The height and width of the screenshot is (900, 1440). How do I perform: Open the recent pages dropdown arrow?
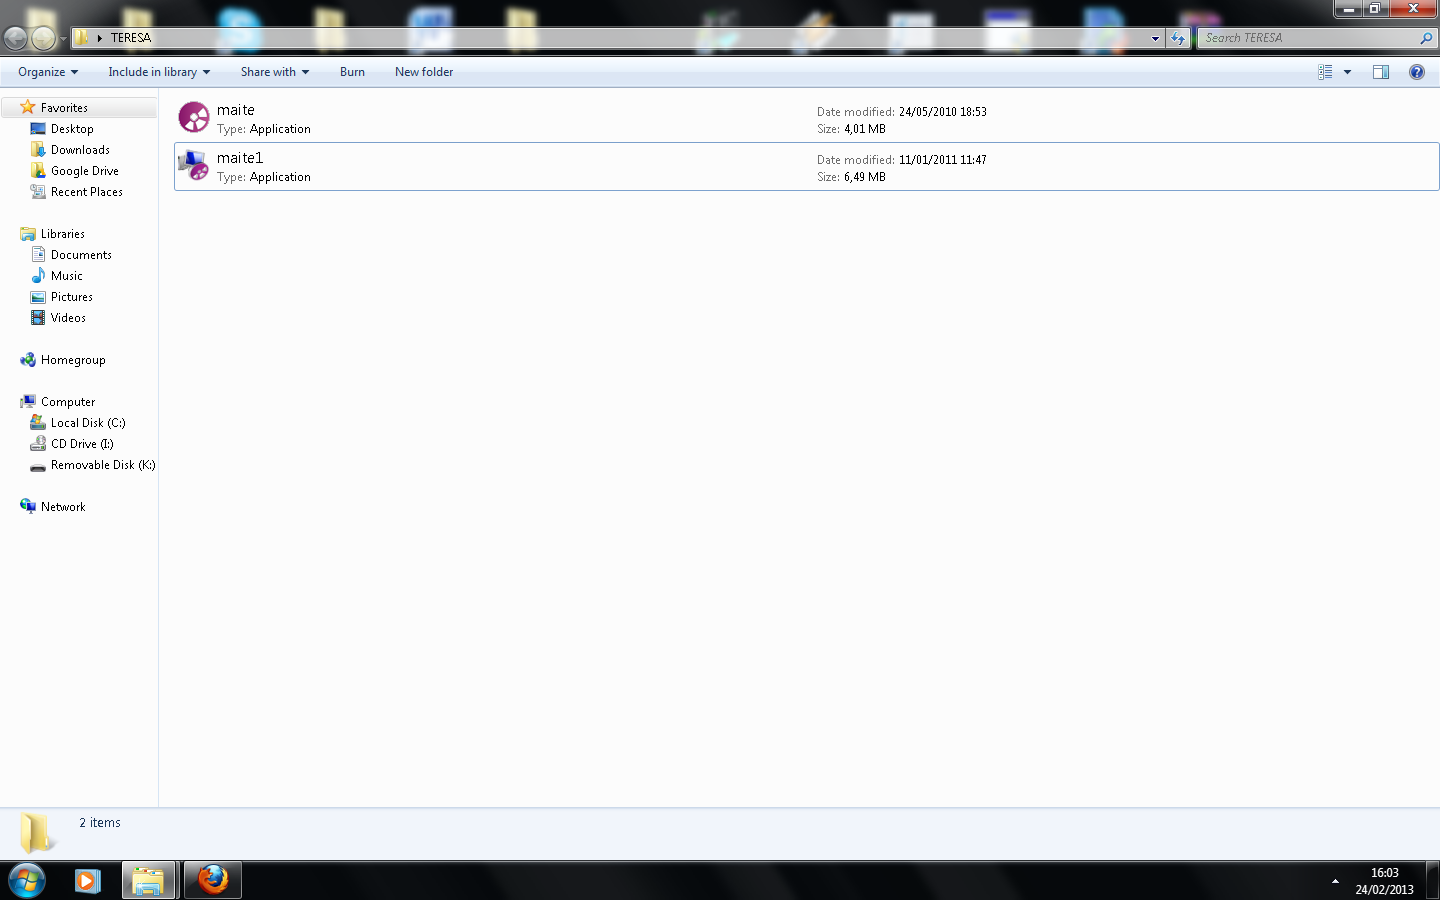[63, 39]
